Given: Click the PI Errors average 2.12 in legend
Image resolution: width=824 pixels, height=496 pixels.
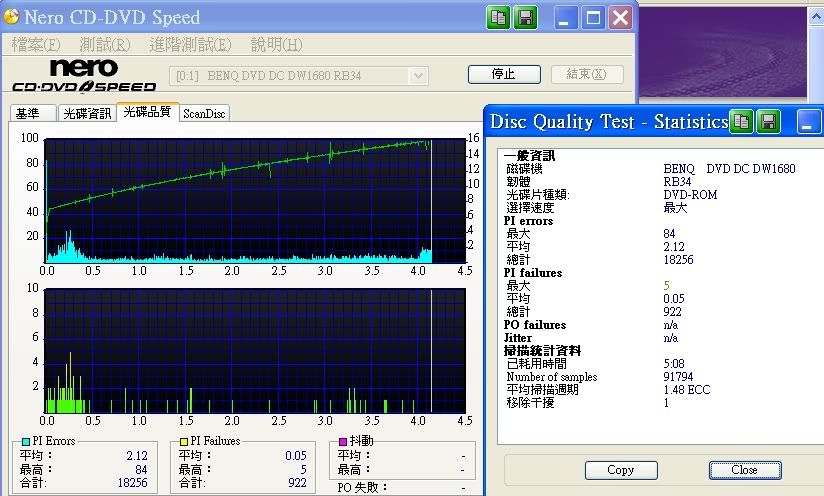Looking at the screenshot, I should tap(137, 456).
